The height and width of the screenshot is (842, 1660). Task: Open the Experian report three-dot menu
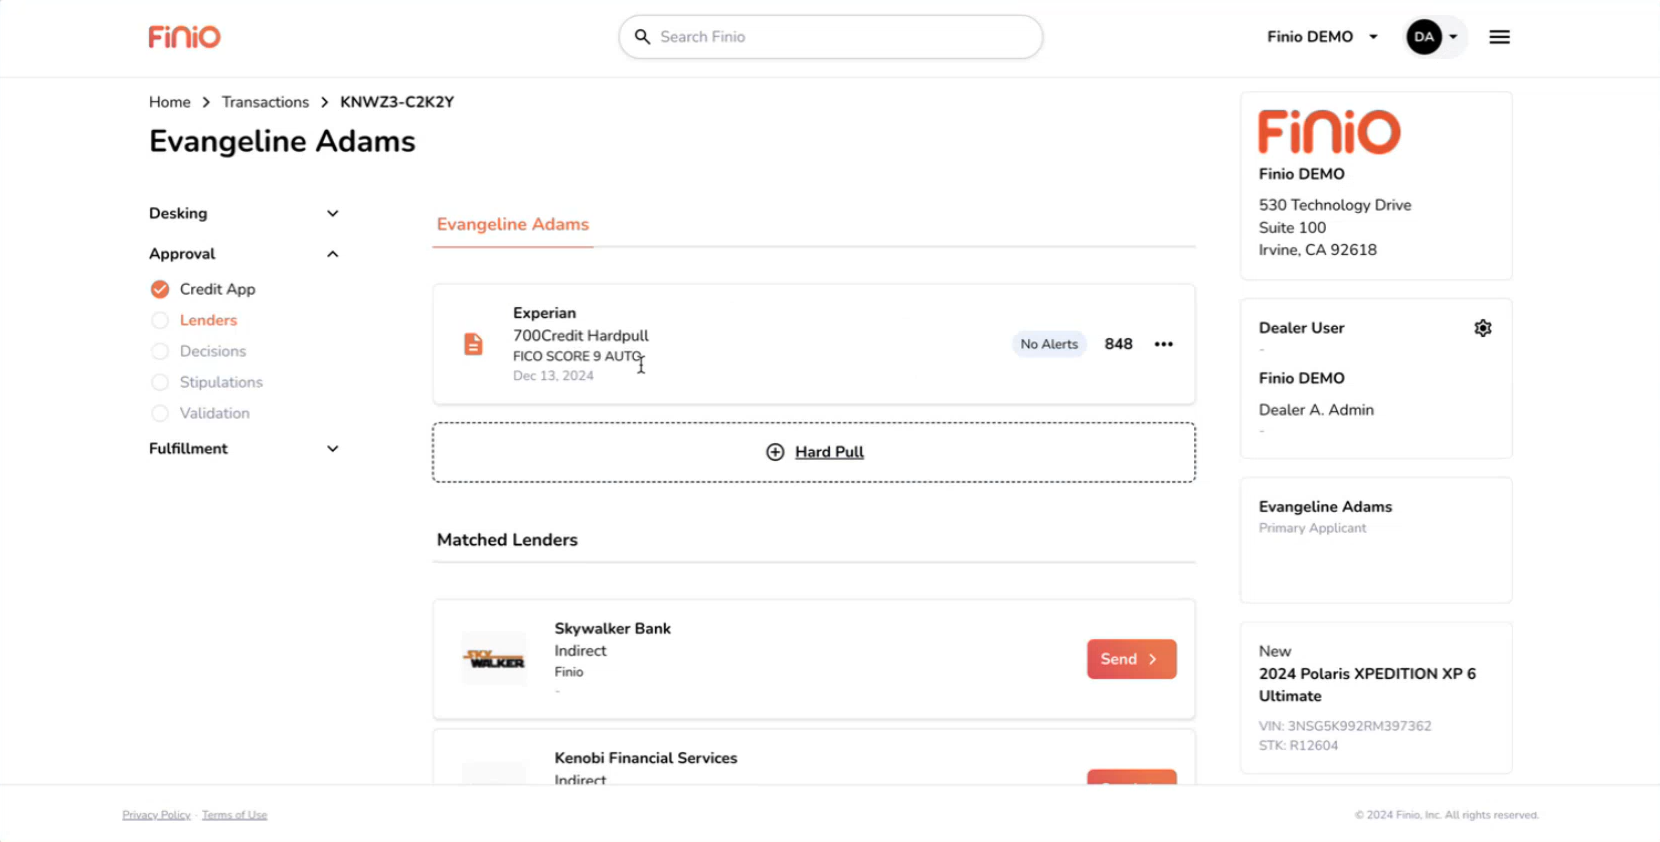pos(1163,344)
